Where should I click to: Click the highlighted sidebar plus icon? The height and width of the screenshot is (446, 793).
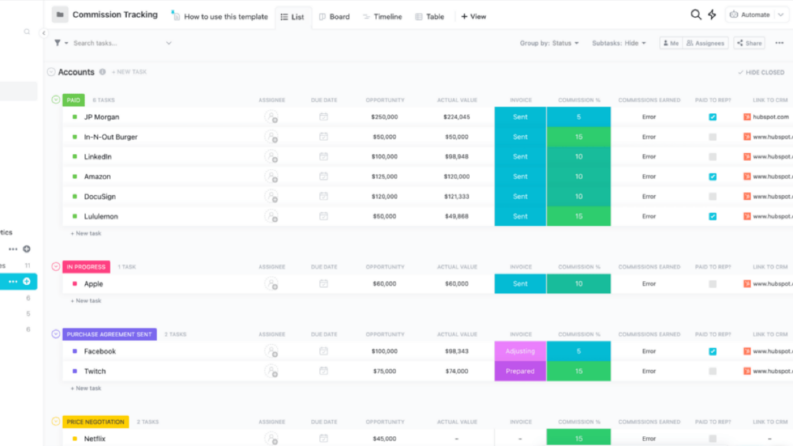click(27, 281)
